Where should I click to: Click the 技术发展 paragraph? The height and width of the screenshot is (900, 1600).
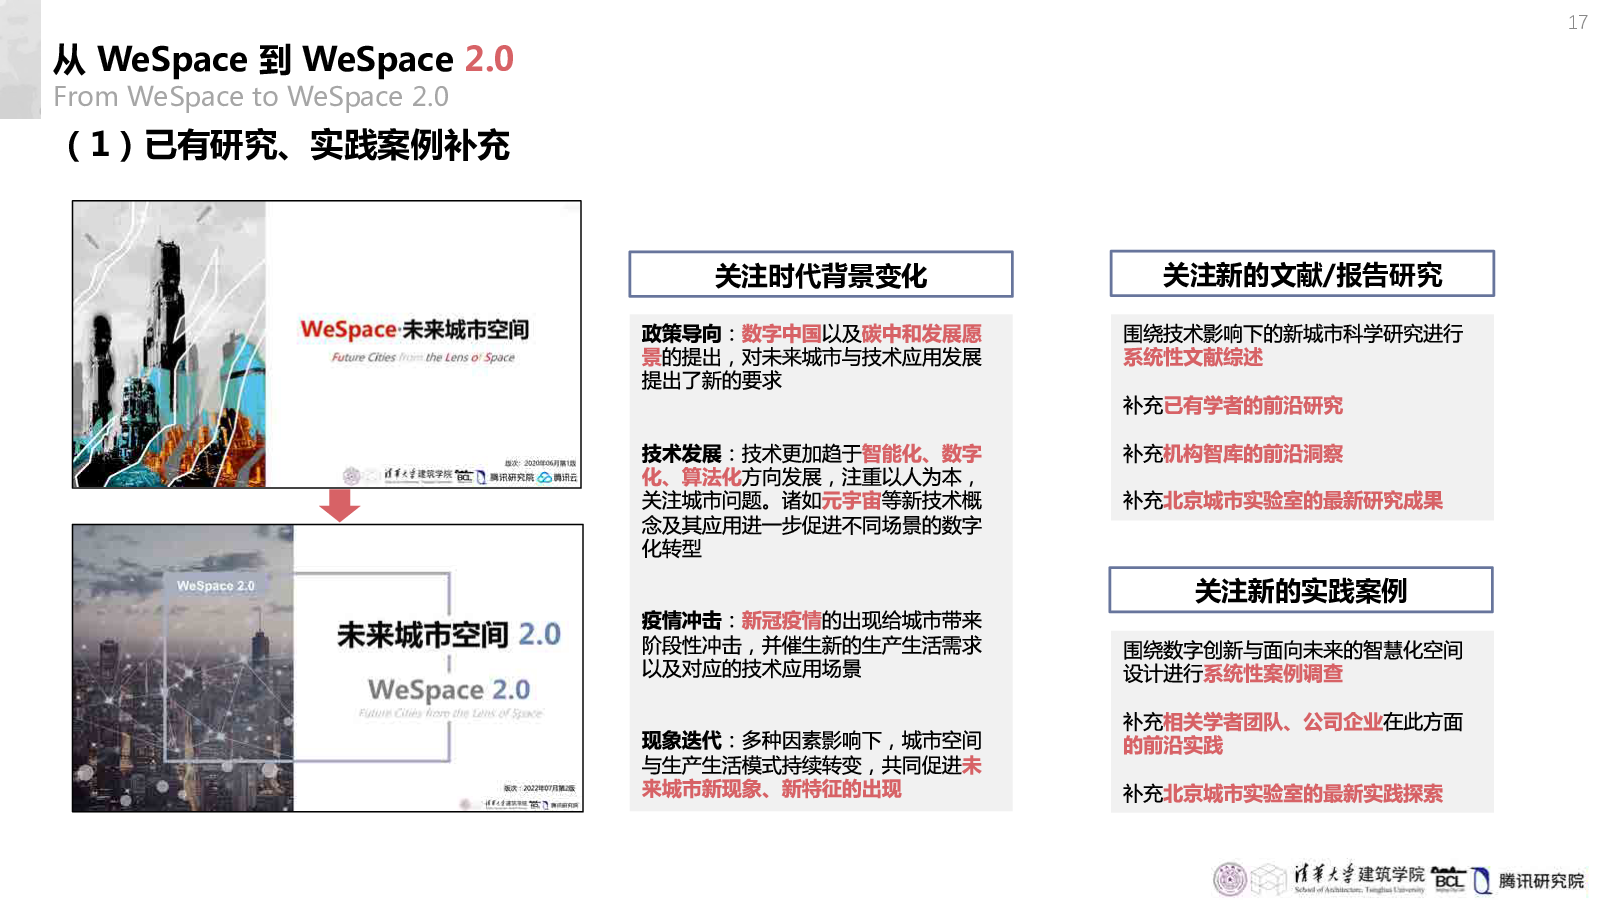click(x=812, y=501)
